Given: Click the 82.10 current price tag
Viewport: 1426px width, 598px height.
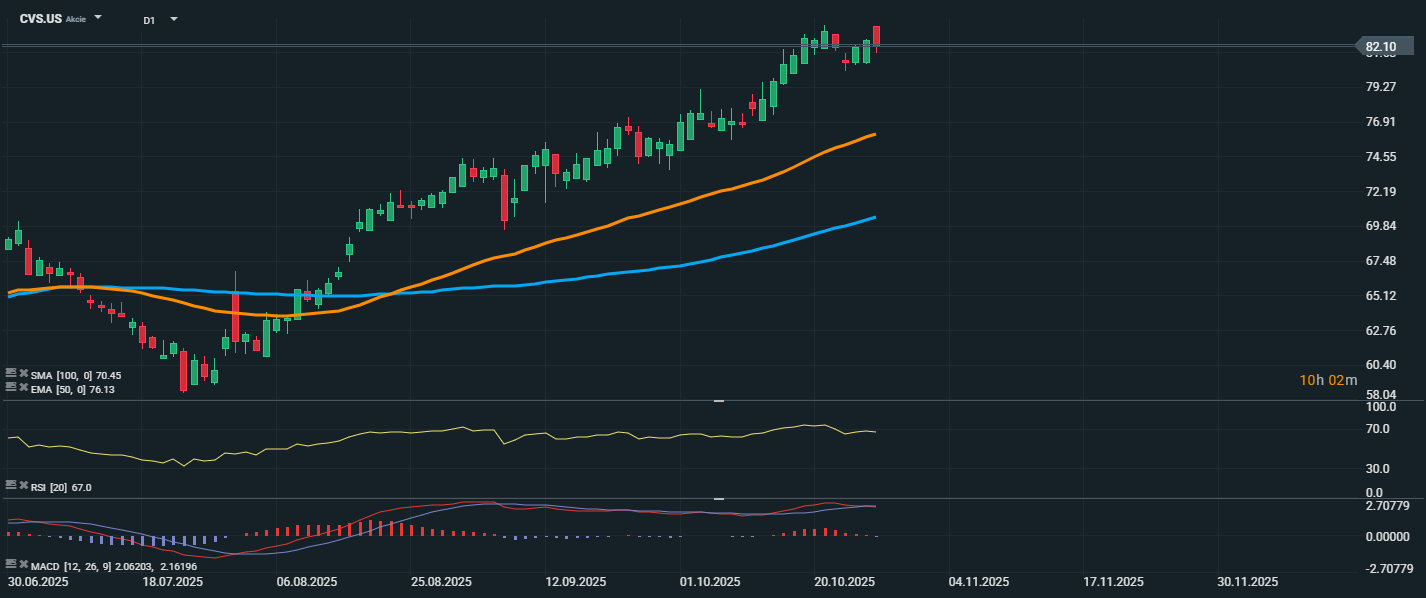Looking at the screenshot, I should pyautogui.click(x=1384, y=46).
